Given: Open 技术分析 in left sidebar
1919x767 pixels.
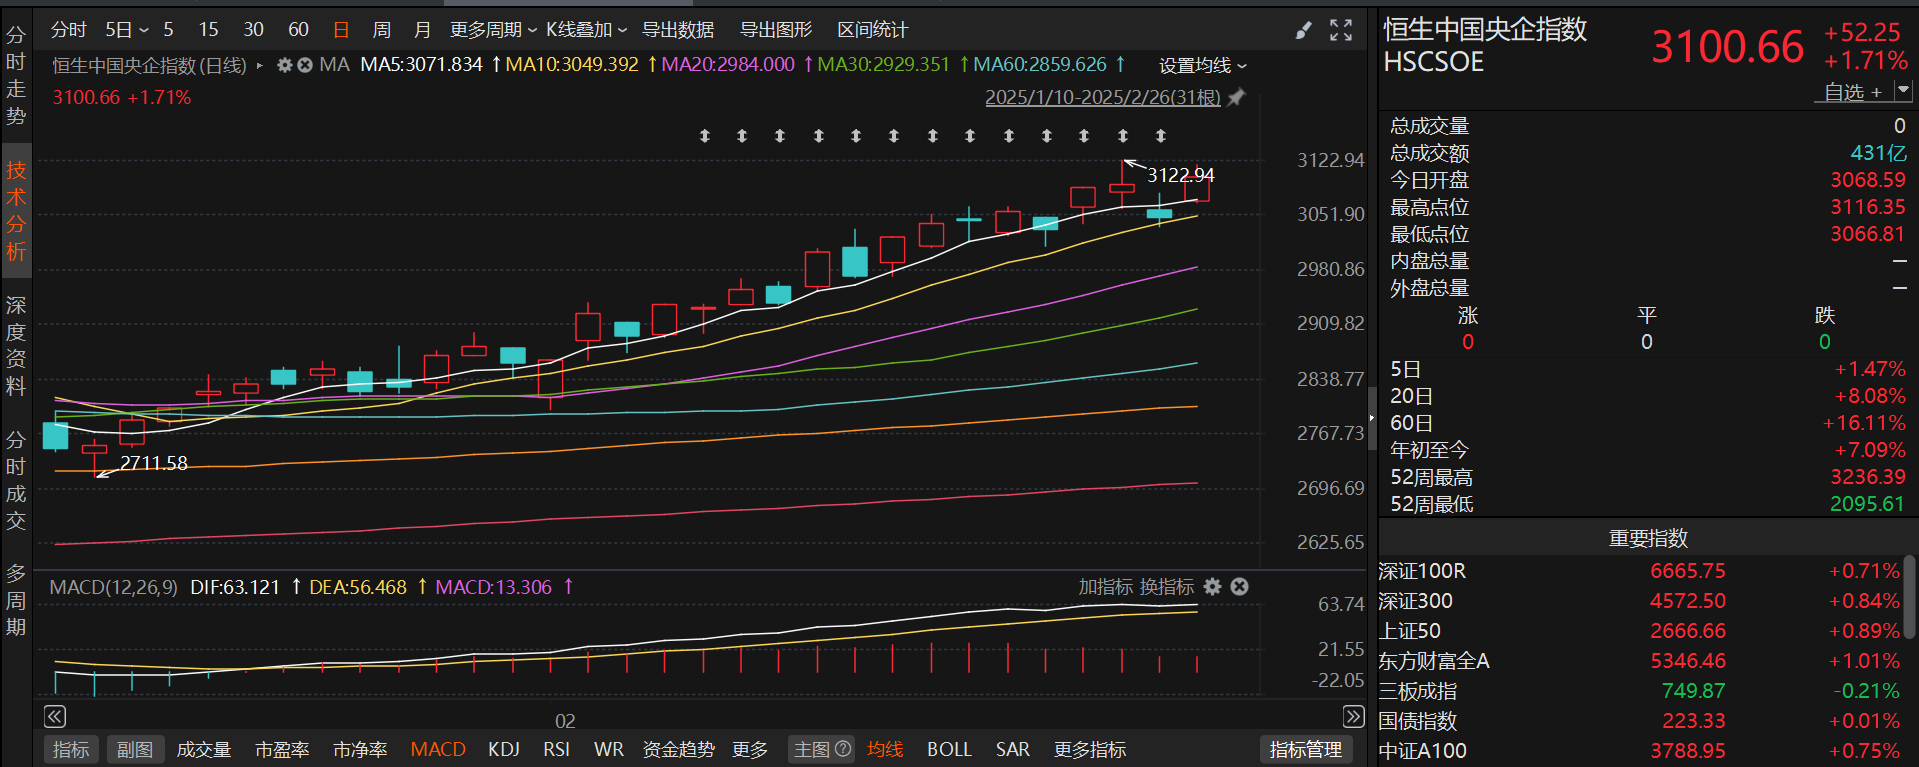Looking at the screenshot, I should click(16, 211).
